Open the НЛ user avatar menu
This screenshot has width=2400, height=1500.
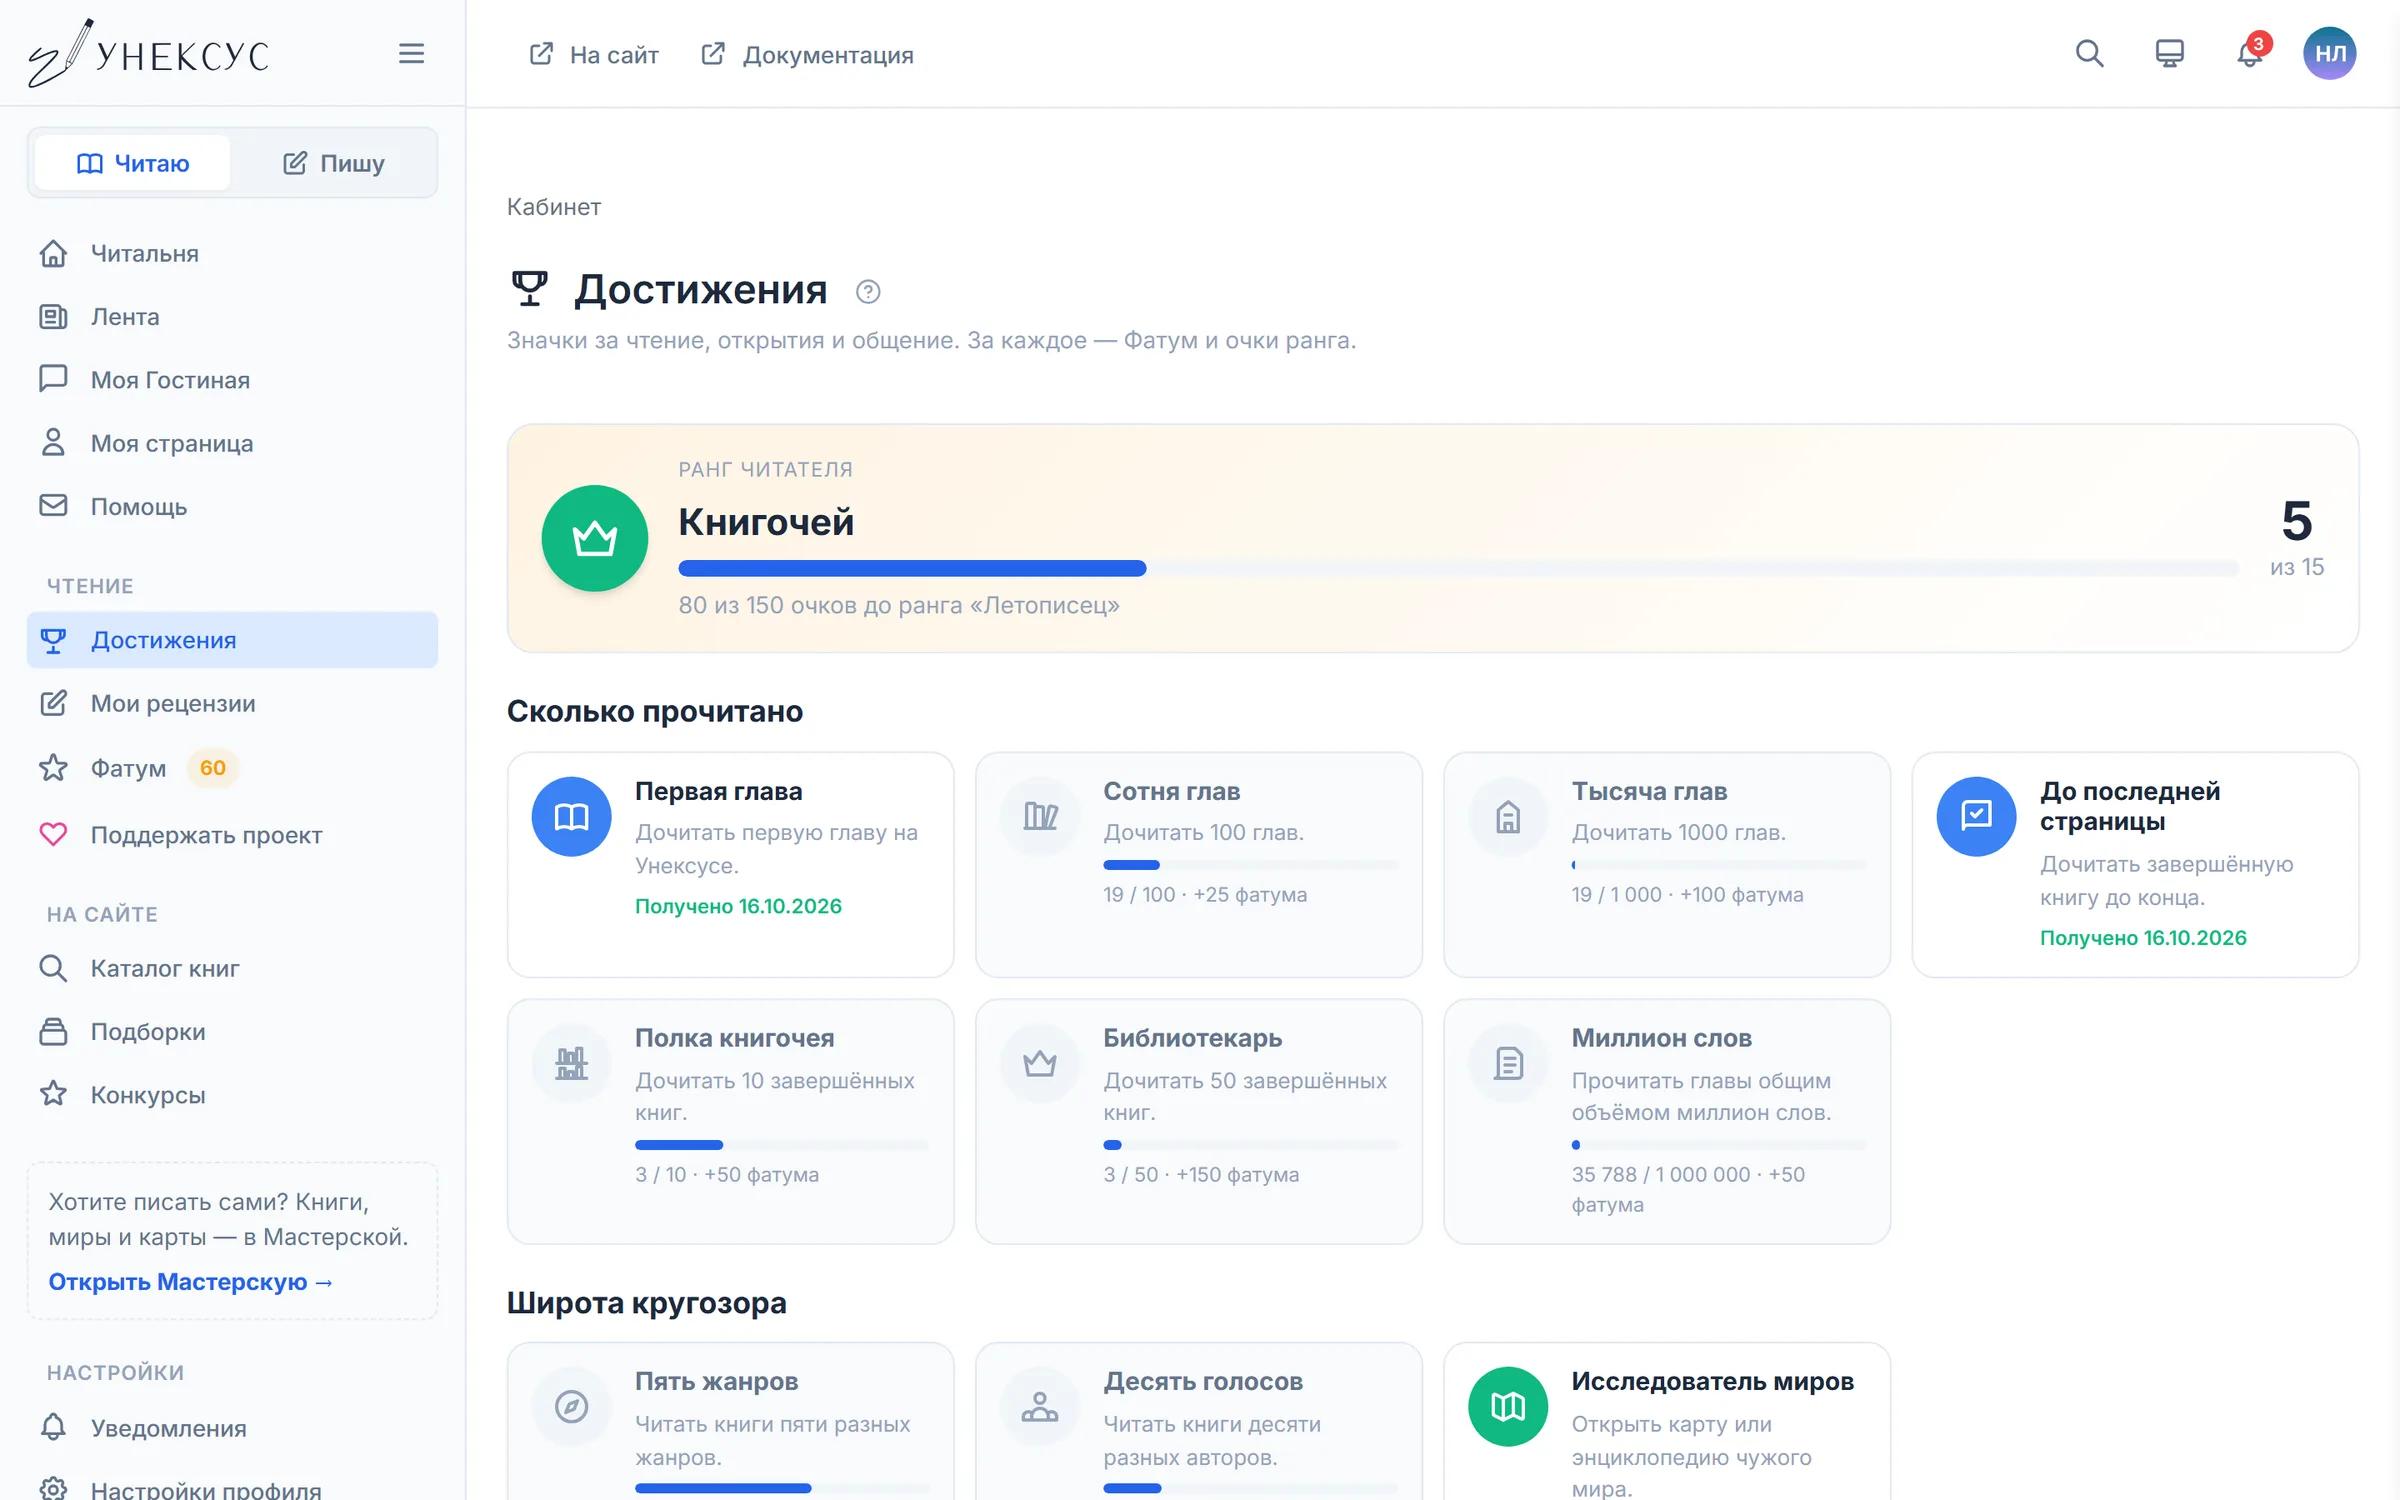(2330, 53)
